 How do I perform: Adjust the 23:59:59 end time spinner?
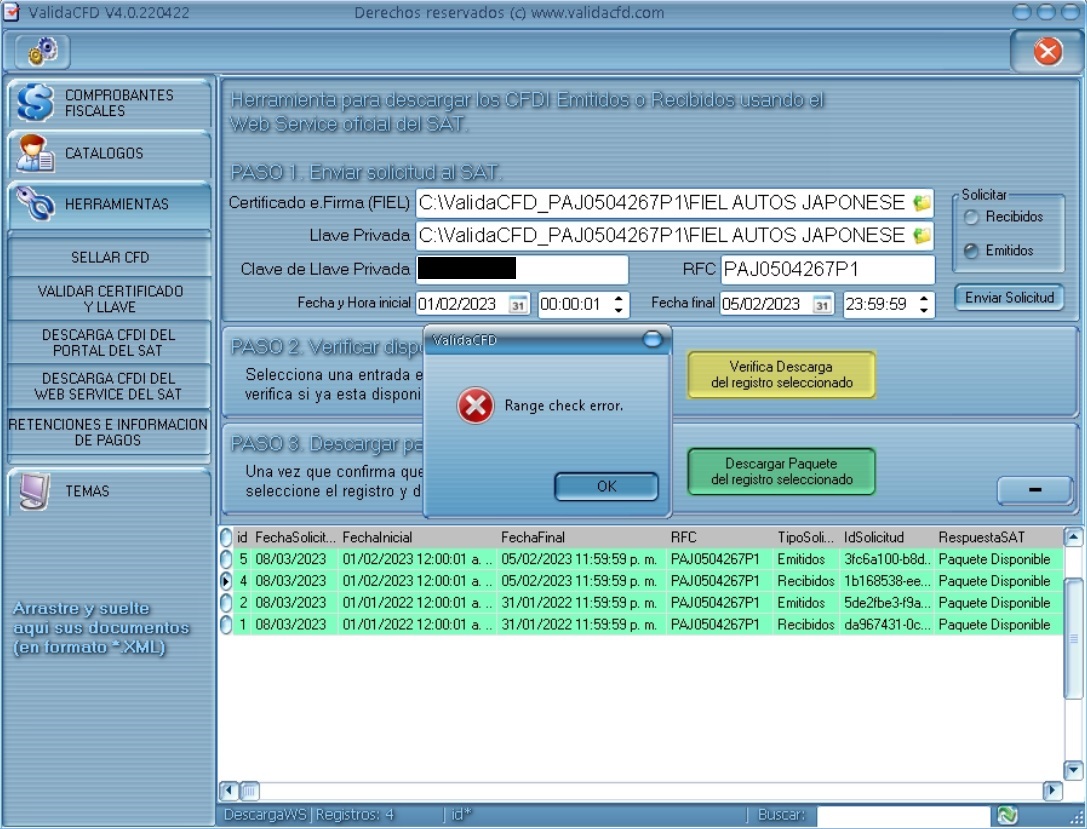pos(923,304)
